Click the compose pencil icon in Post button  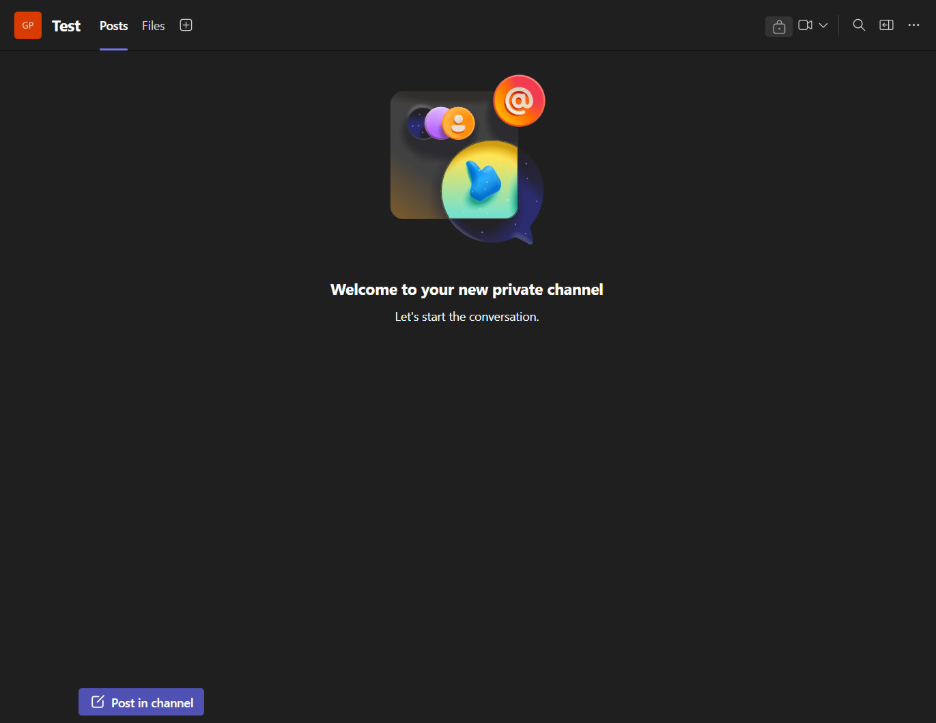[x=98, y=702]
